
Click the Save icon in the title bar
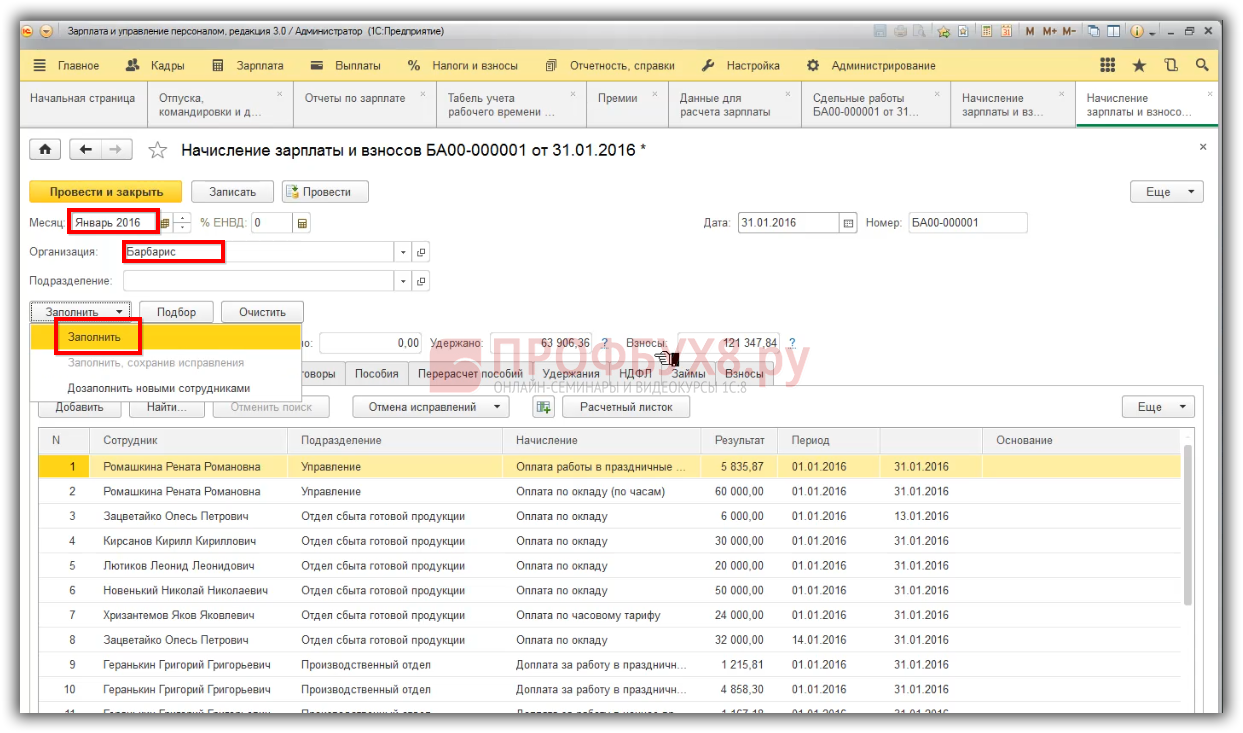point(880,32)
